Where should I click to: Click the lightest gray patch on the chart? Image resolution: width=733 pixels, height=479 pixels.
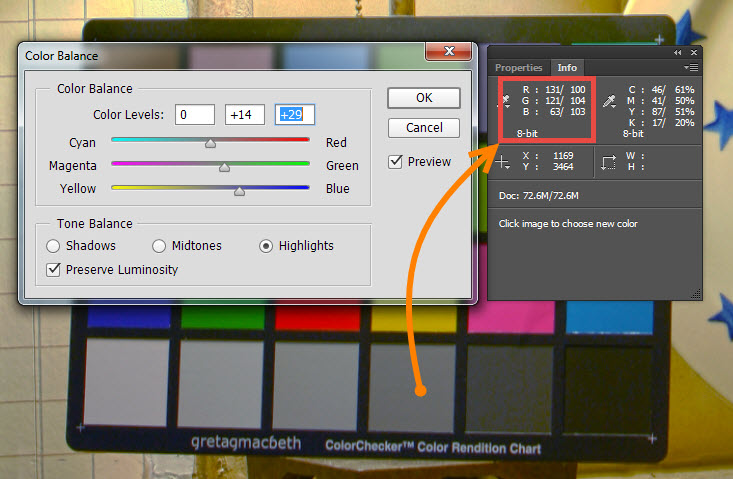tap(126, 382)
